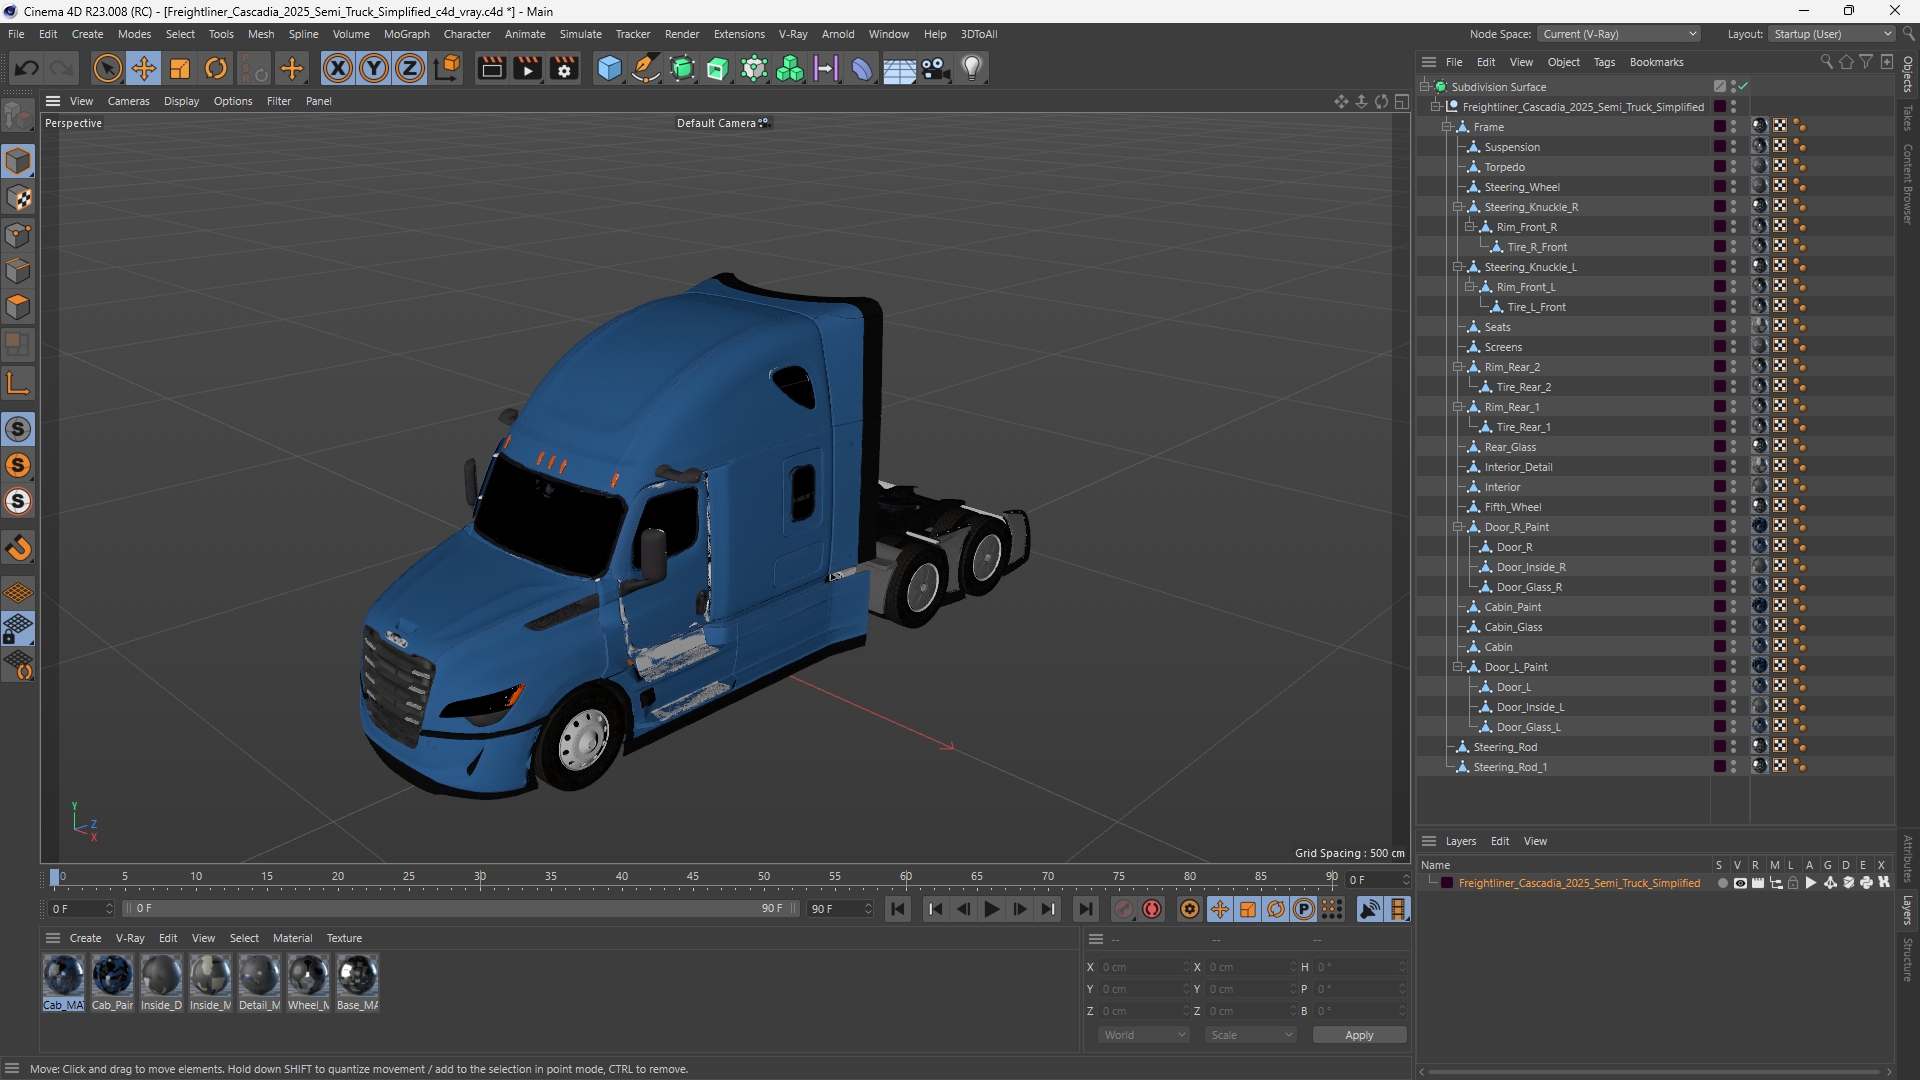Select the Steering_Rod_1 object
The image size is (1920, 1080).
[x=1510, y=767]
